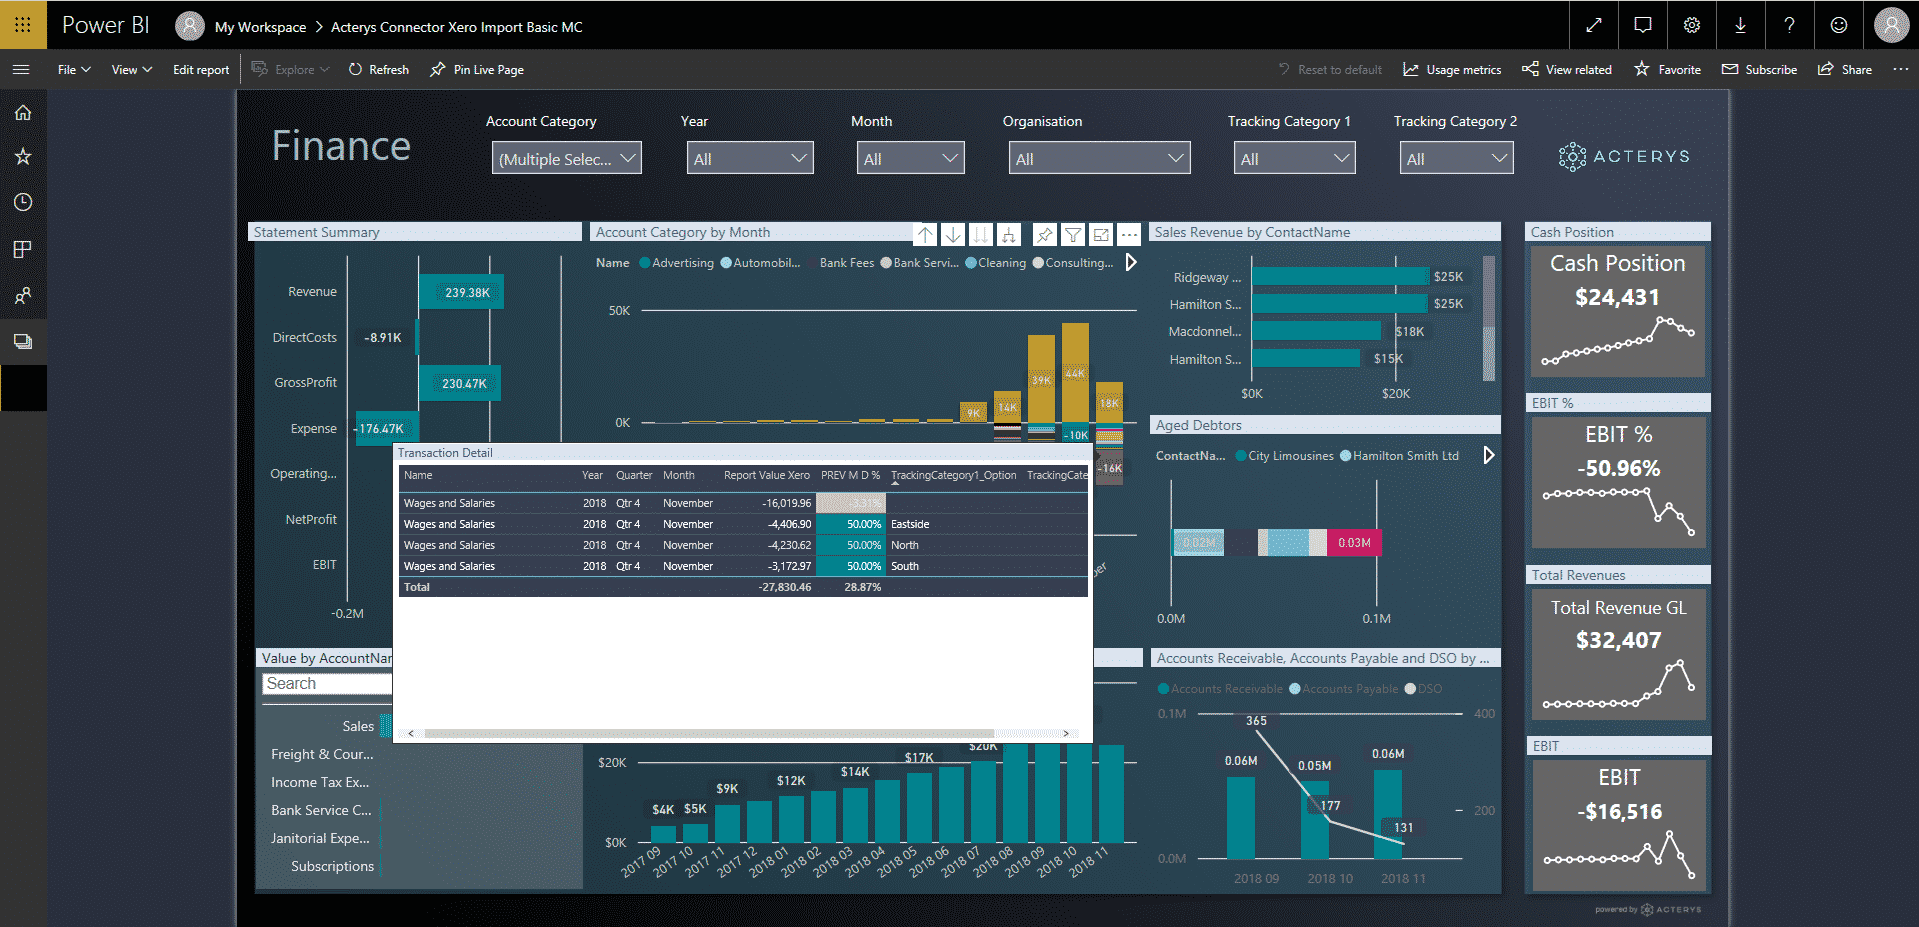1919x927 pixels.
Task: Click the Cash Position card
Action: [1618, 311]
